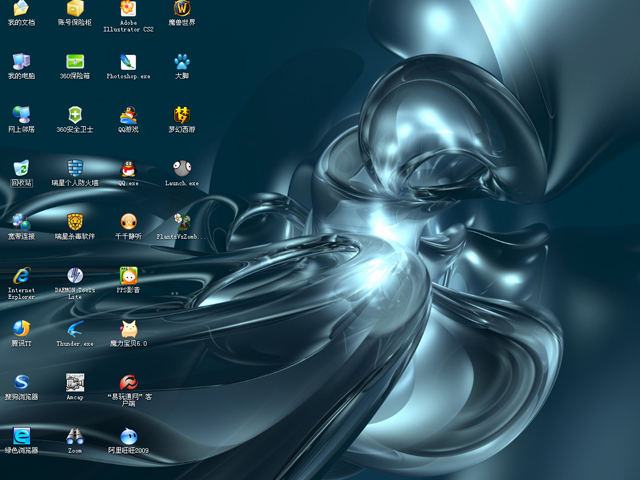
Task: Click the 搜狗浏览器 browser icon
Action: [21, 382]
